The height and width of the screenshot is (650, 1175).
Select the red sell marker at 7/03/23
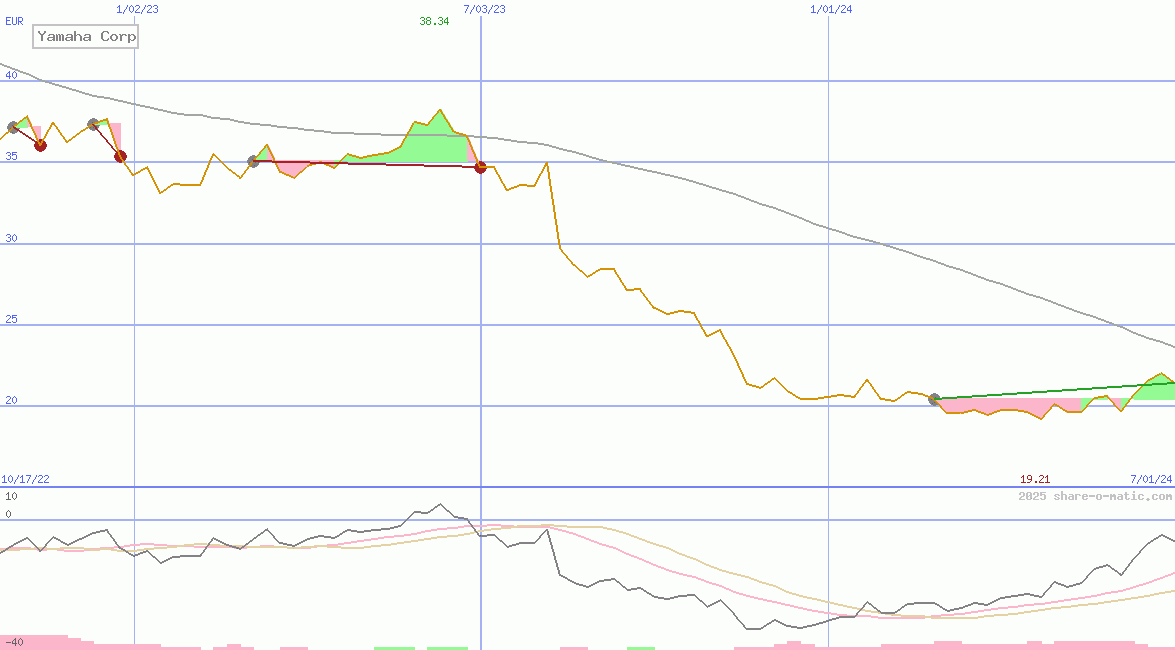click(480, 167)
